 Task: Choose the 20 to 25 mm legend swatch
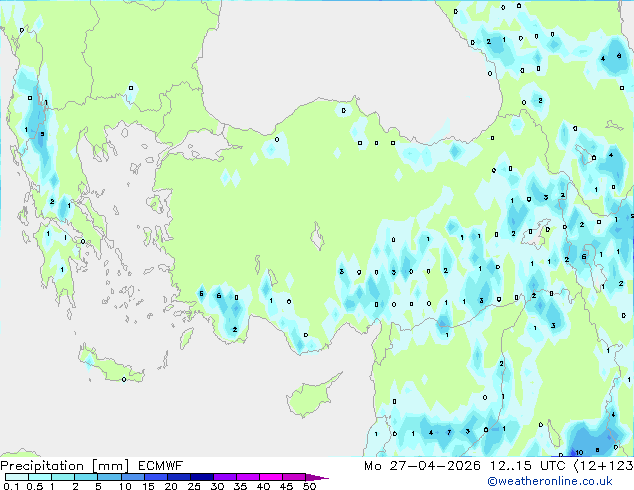tap(179, 477)
